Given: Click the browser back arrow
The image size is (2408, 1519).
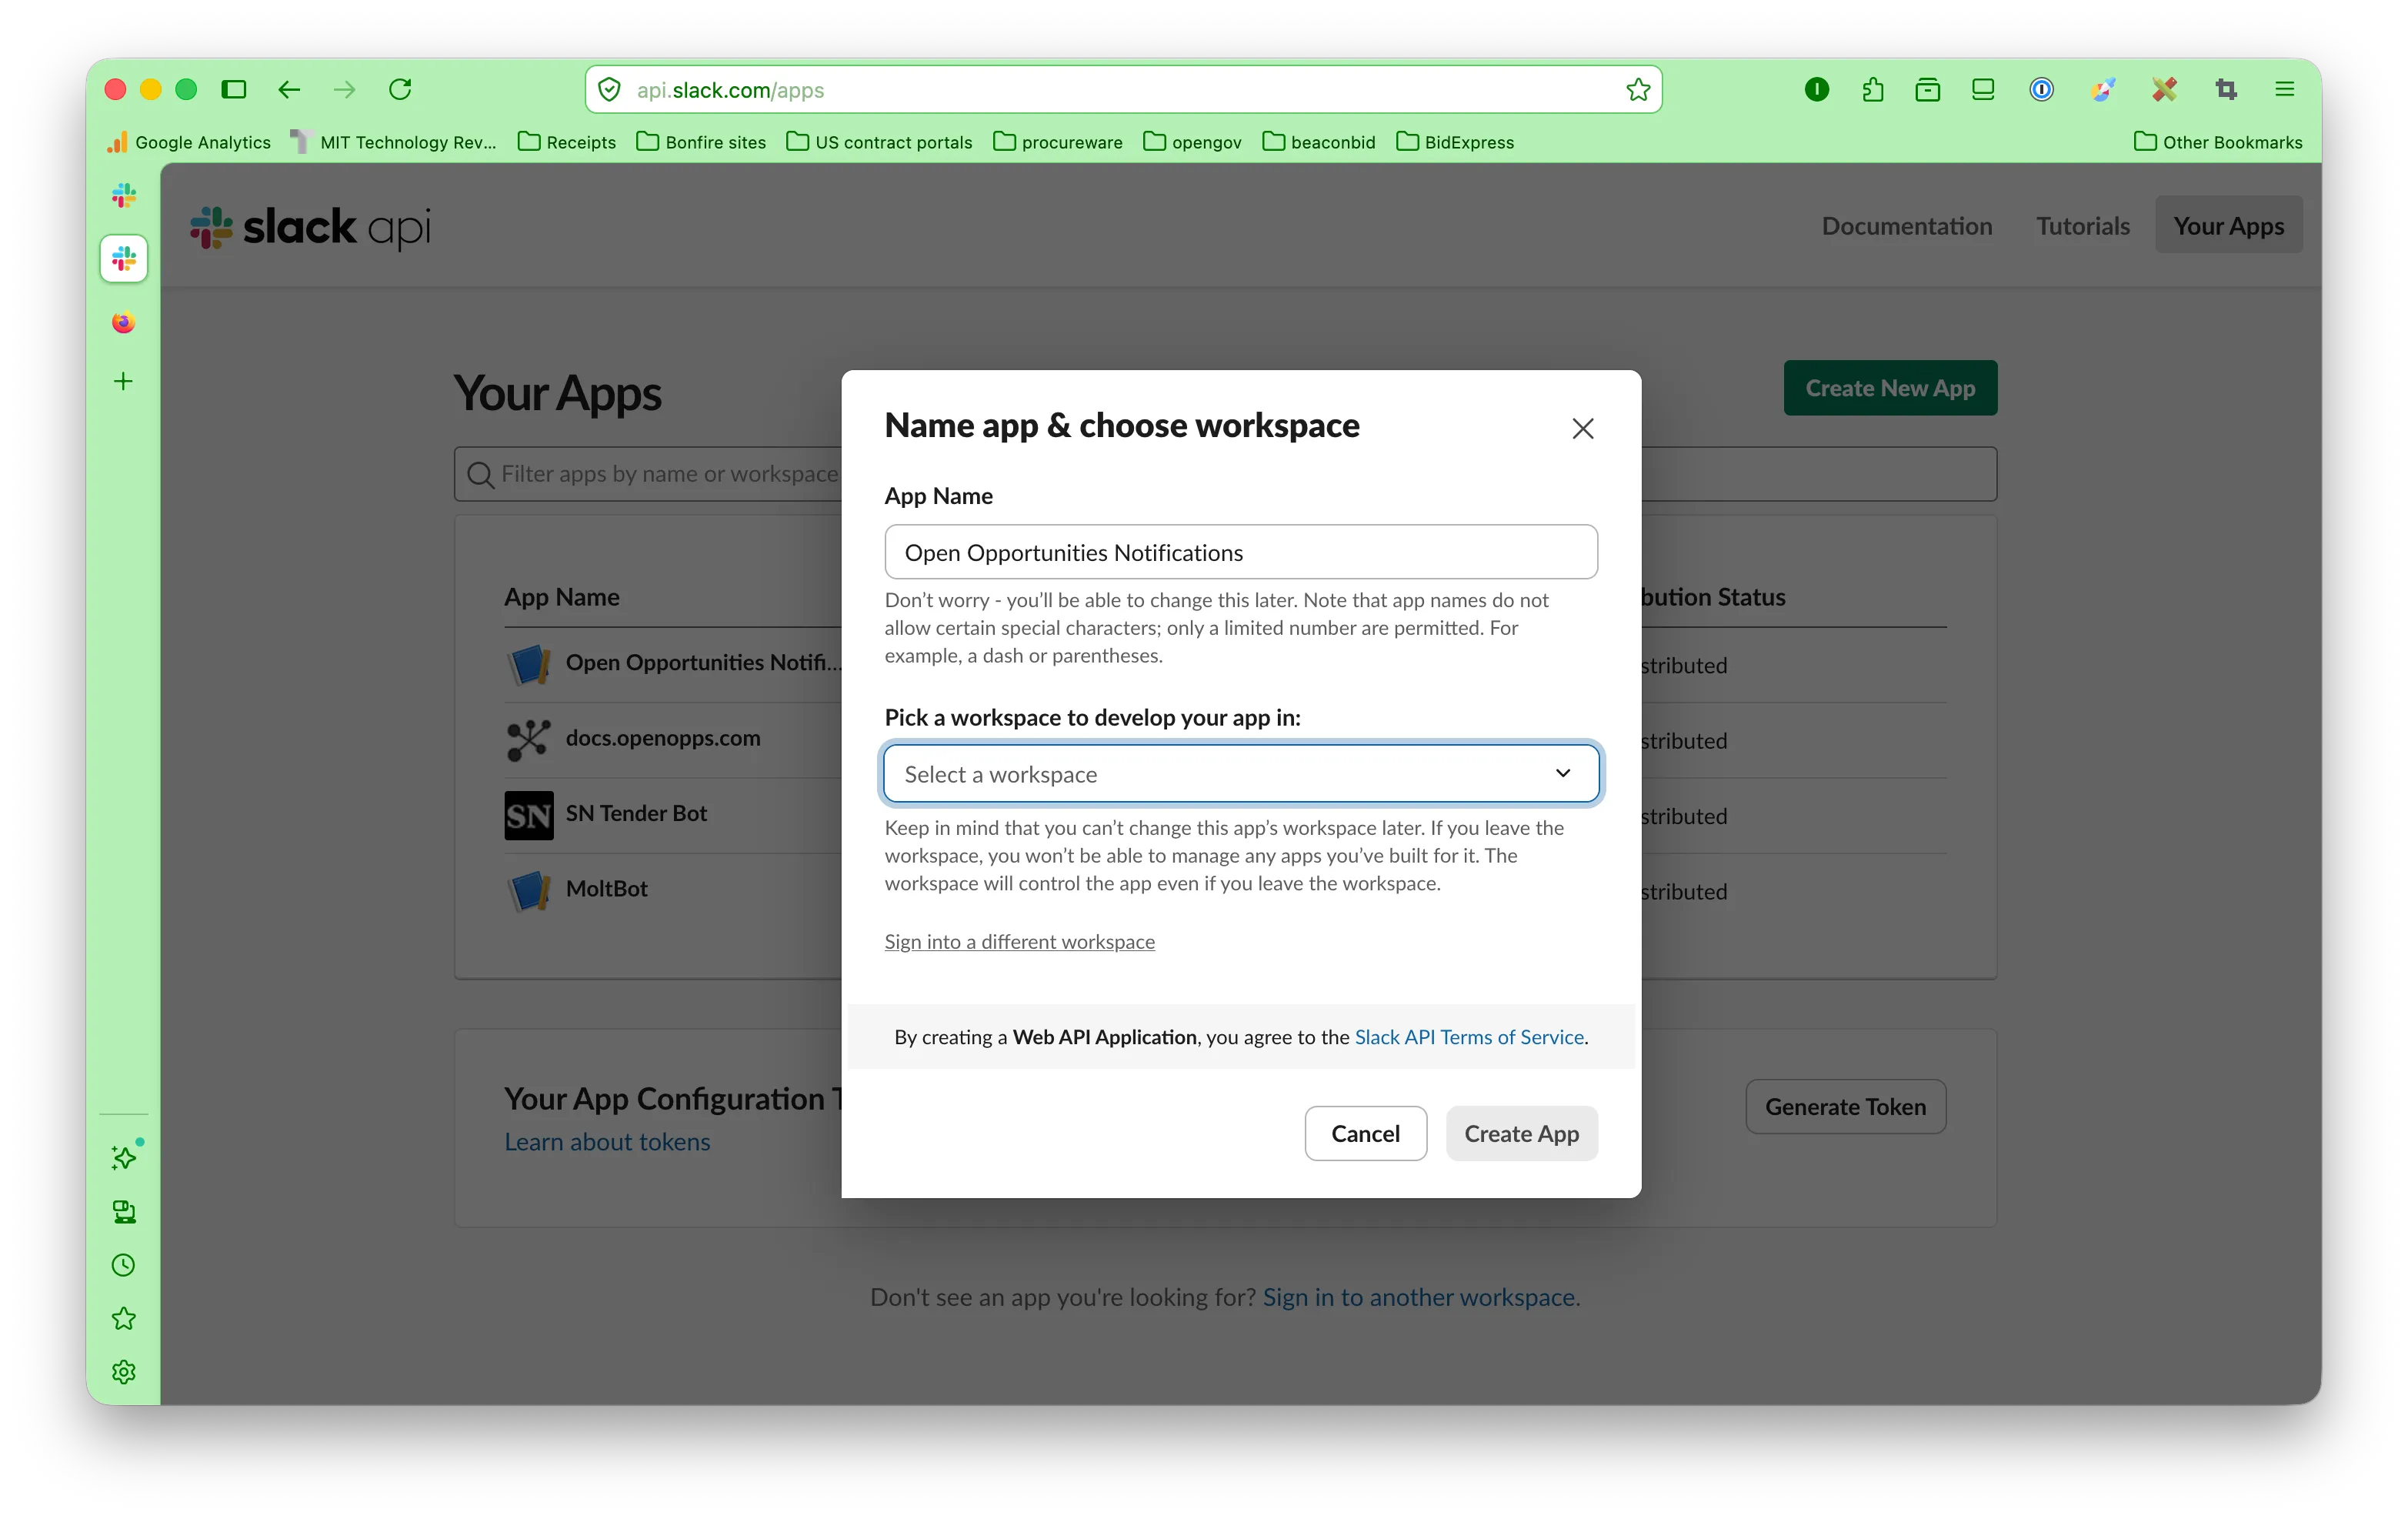Looking at the screenshot, I should click(289, 90).
